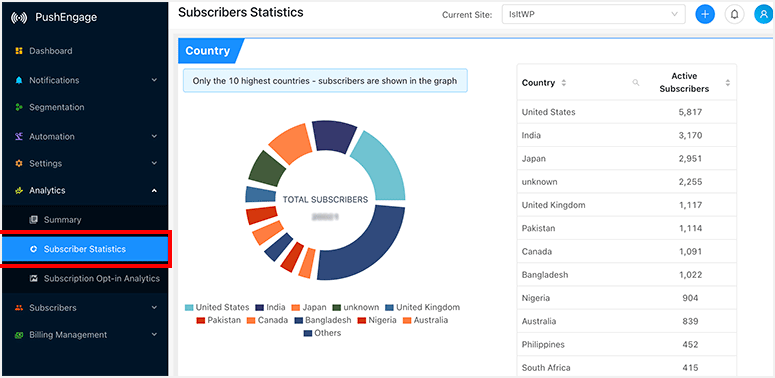Image resolution: width=775 pixels, height=378 pixels.
Task: Click the Billing Management icon
Action: pyautogui.click(x=19, y=335)
